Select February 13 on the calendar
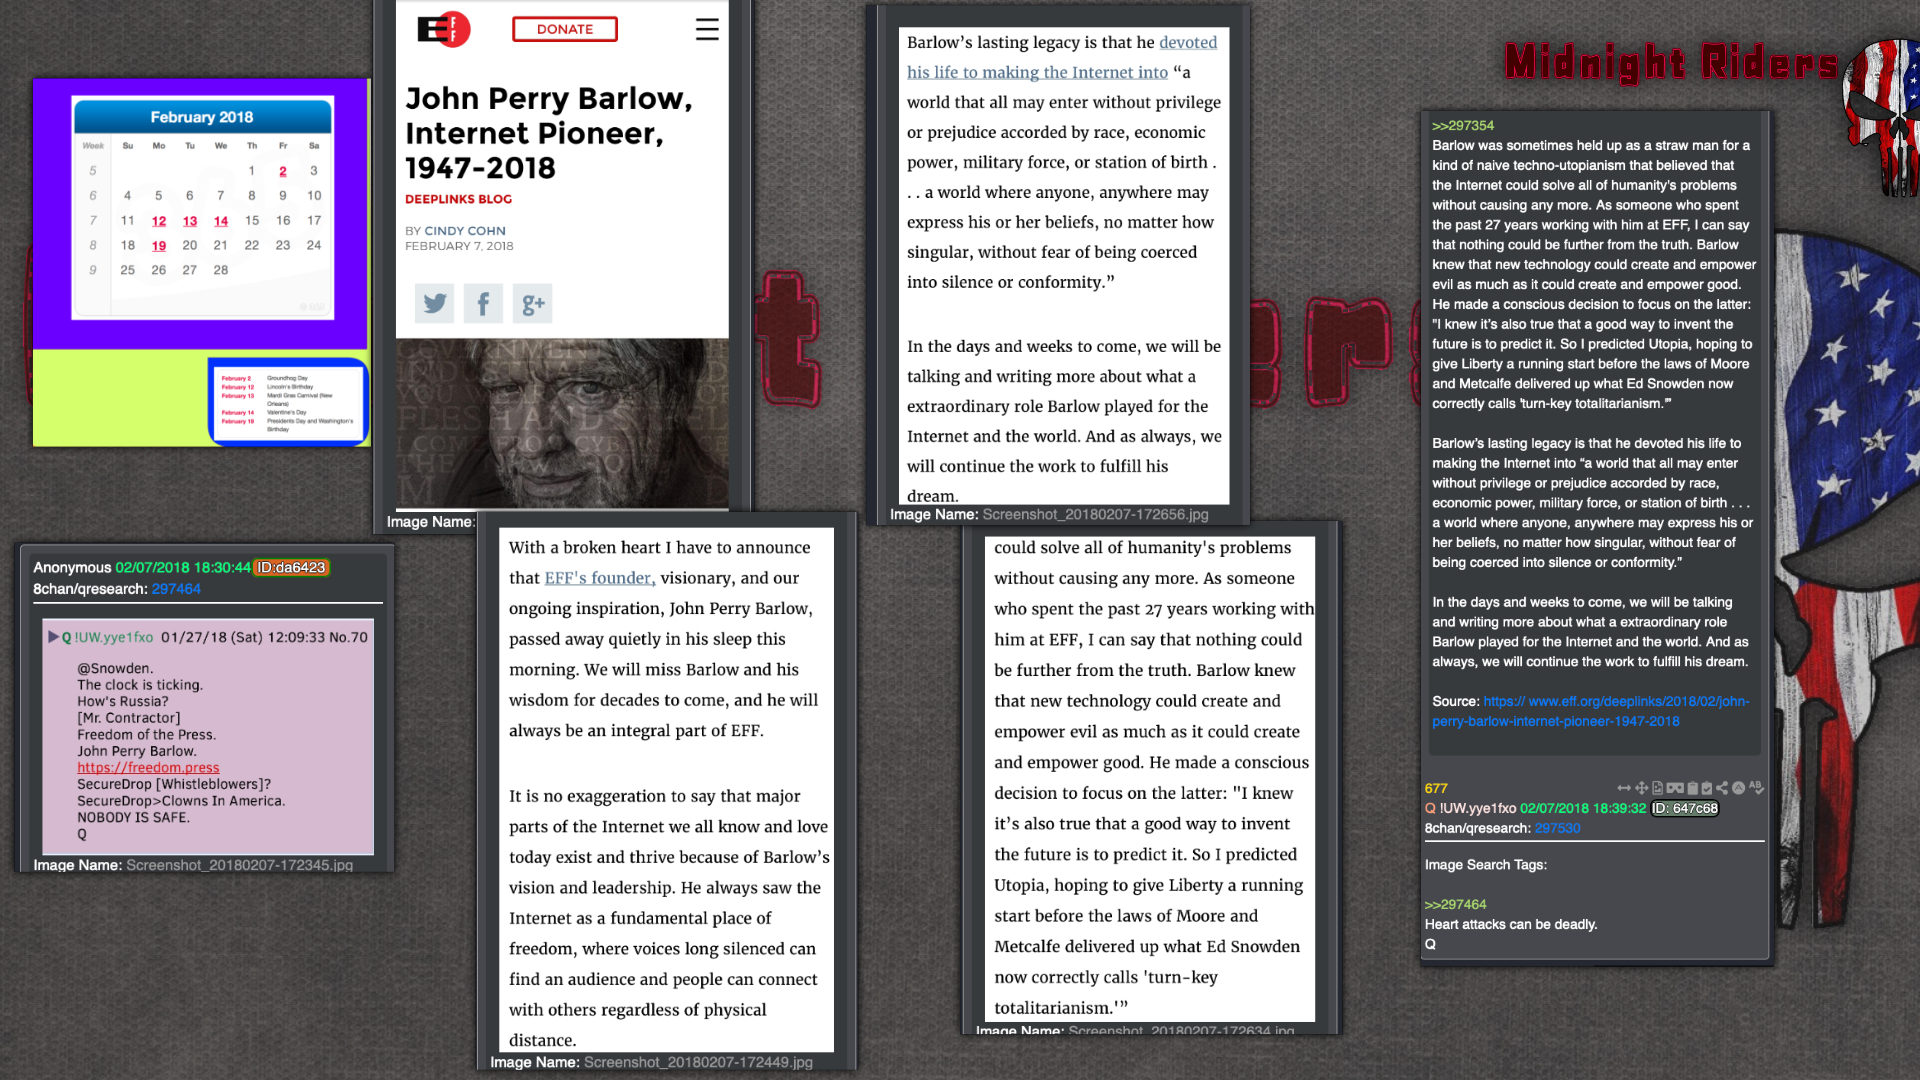The width and height of the screenshot is (1920, 1080). click(190, 221)
